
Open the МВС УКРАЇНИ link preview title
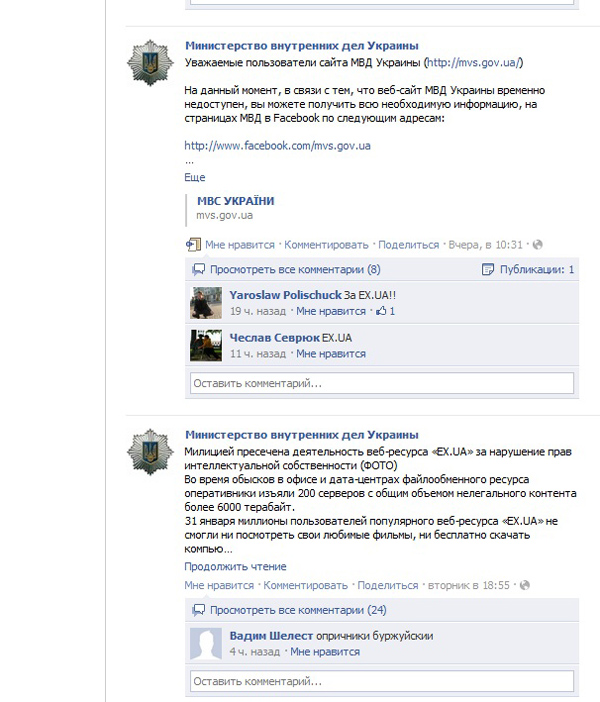pos(236,201)
